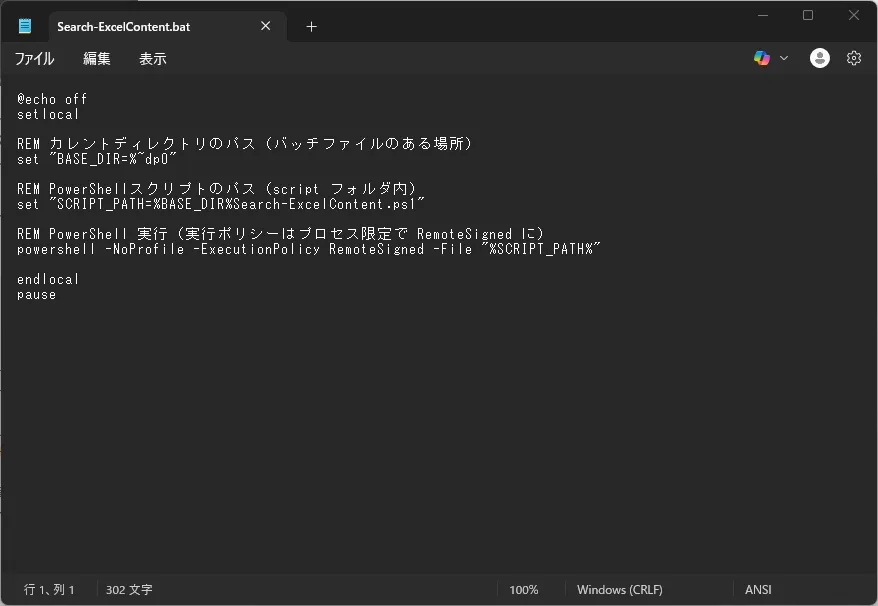The width and height of the screenshot is (878, 606).
Task: Open the ファイル menu
Action: coord(34,58)
